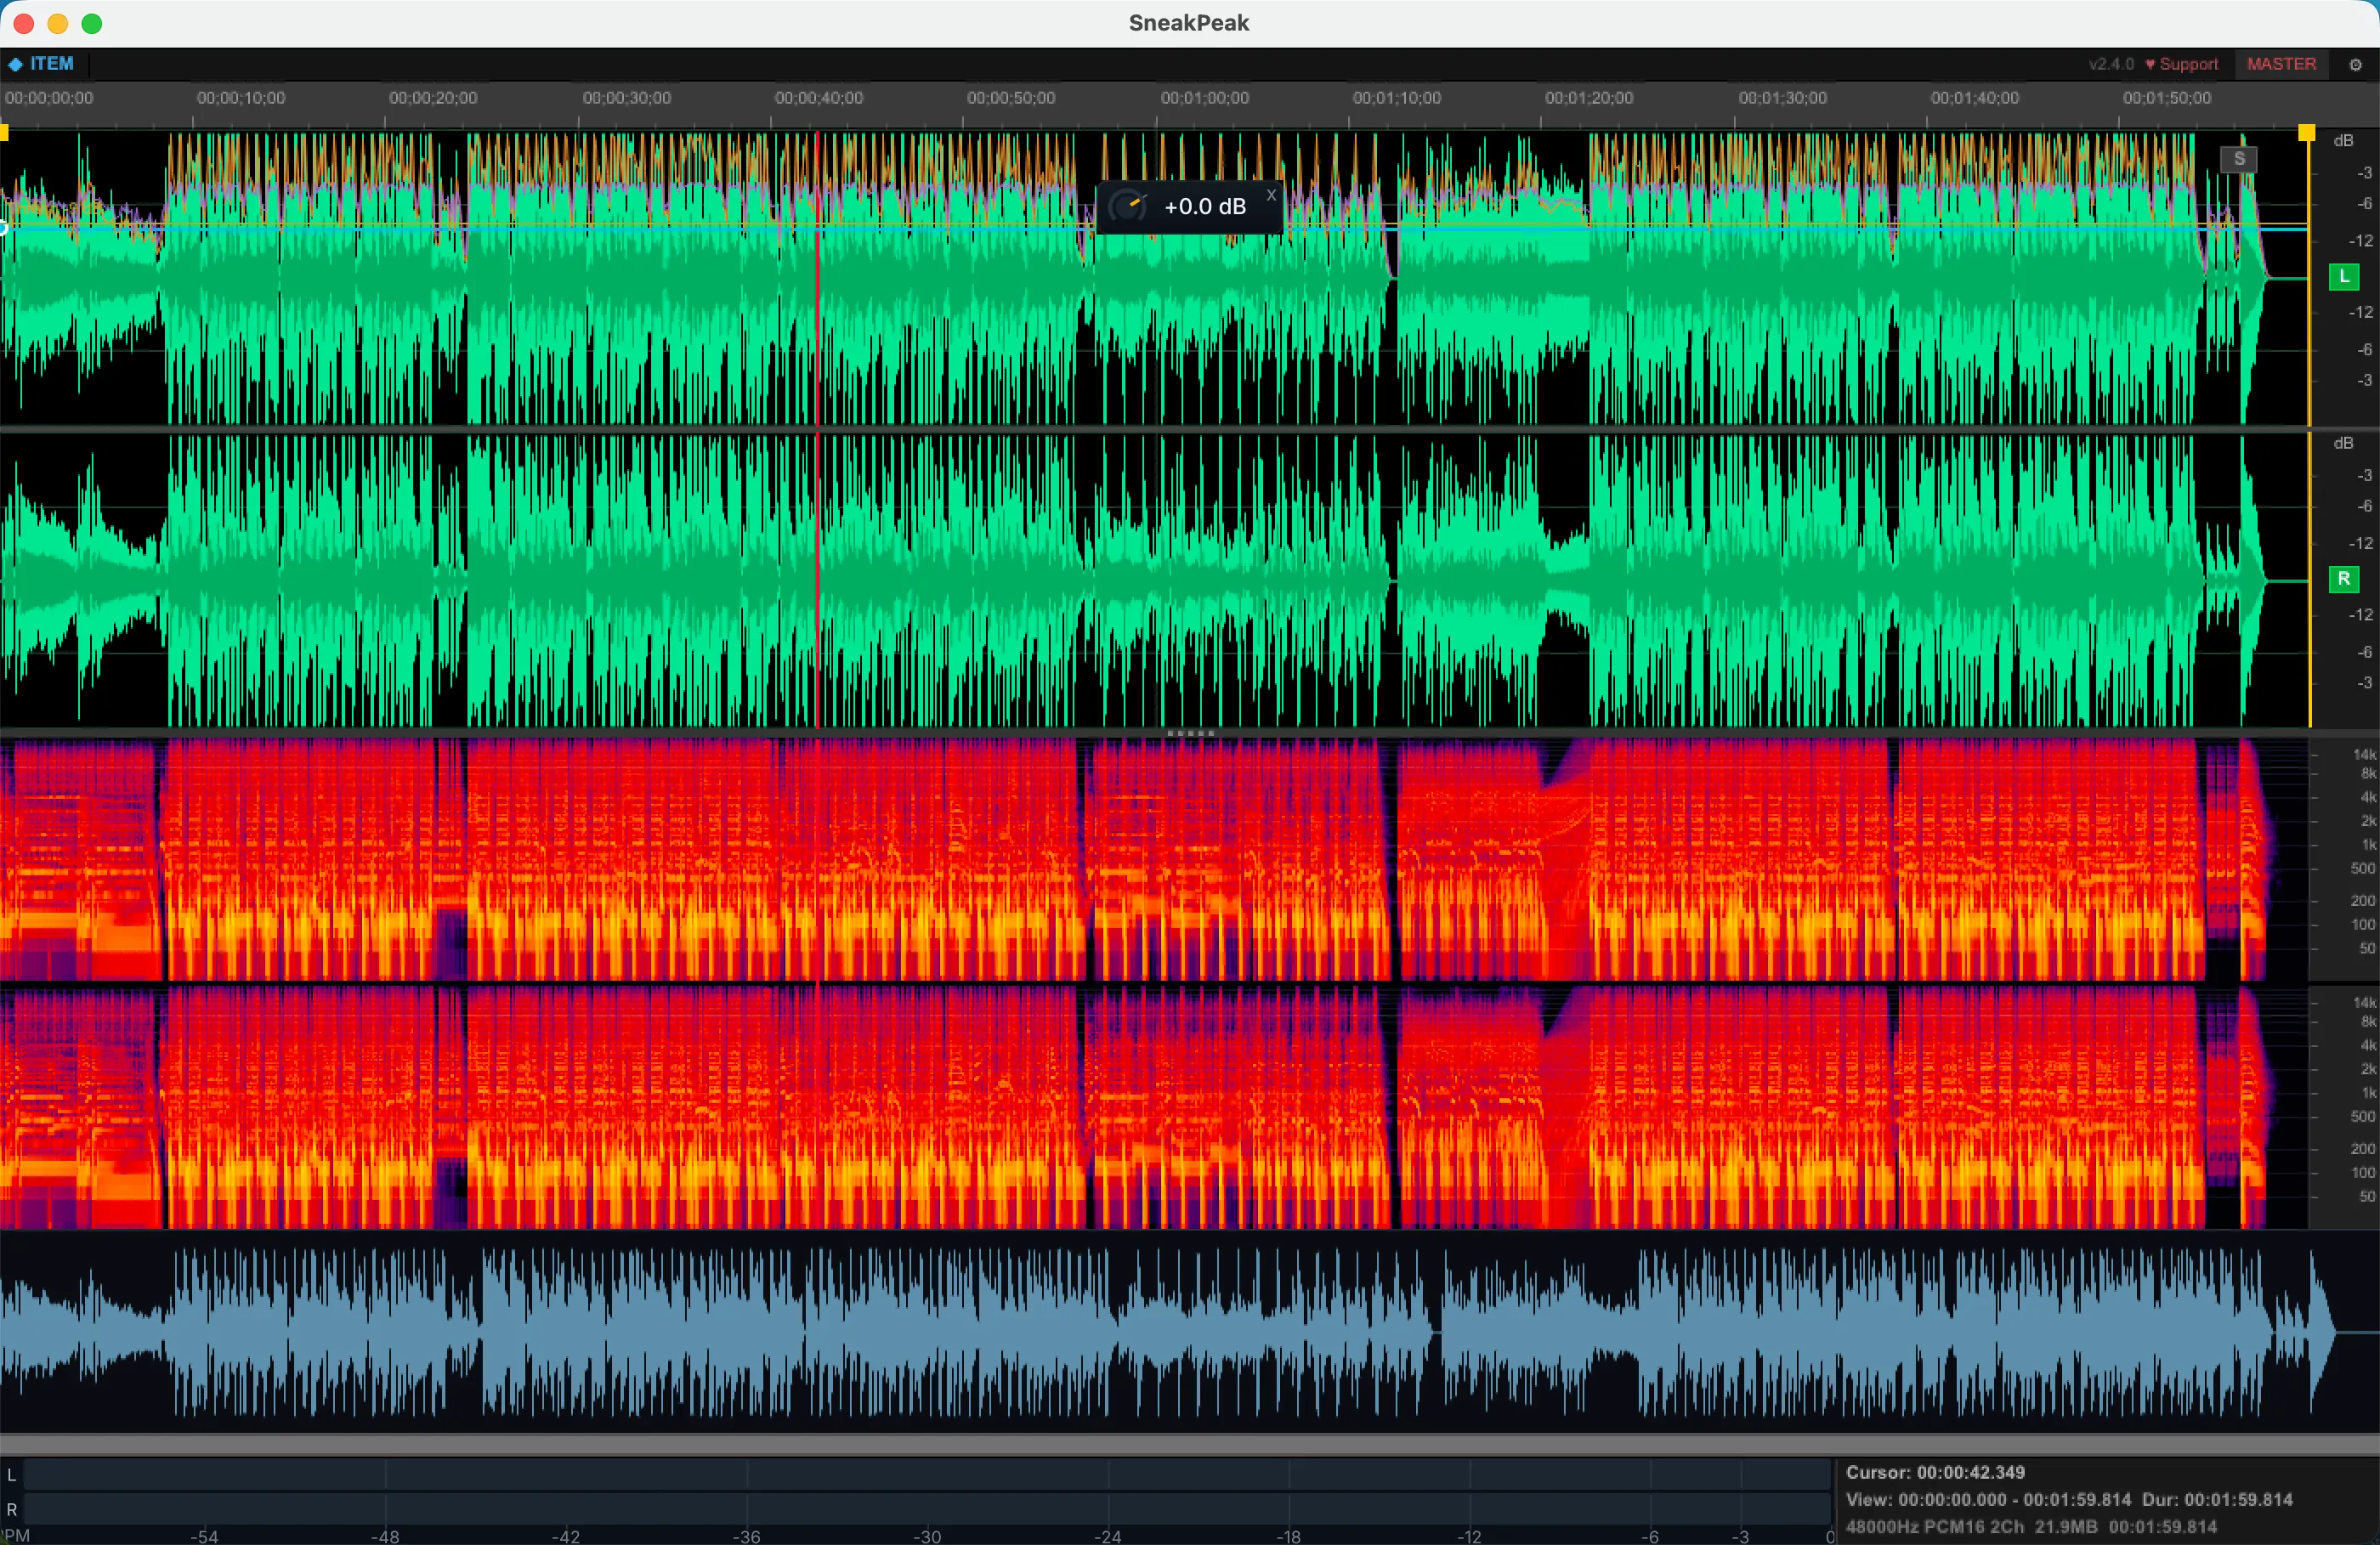Click the 00;00;10;00 ruler label
2380x1545 pixels.
[x=241, y=98]
